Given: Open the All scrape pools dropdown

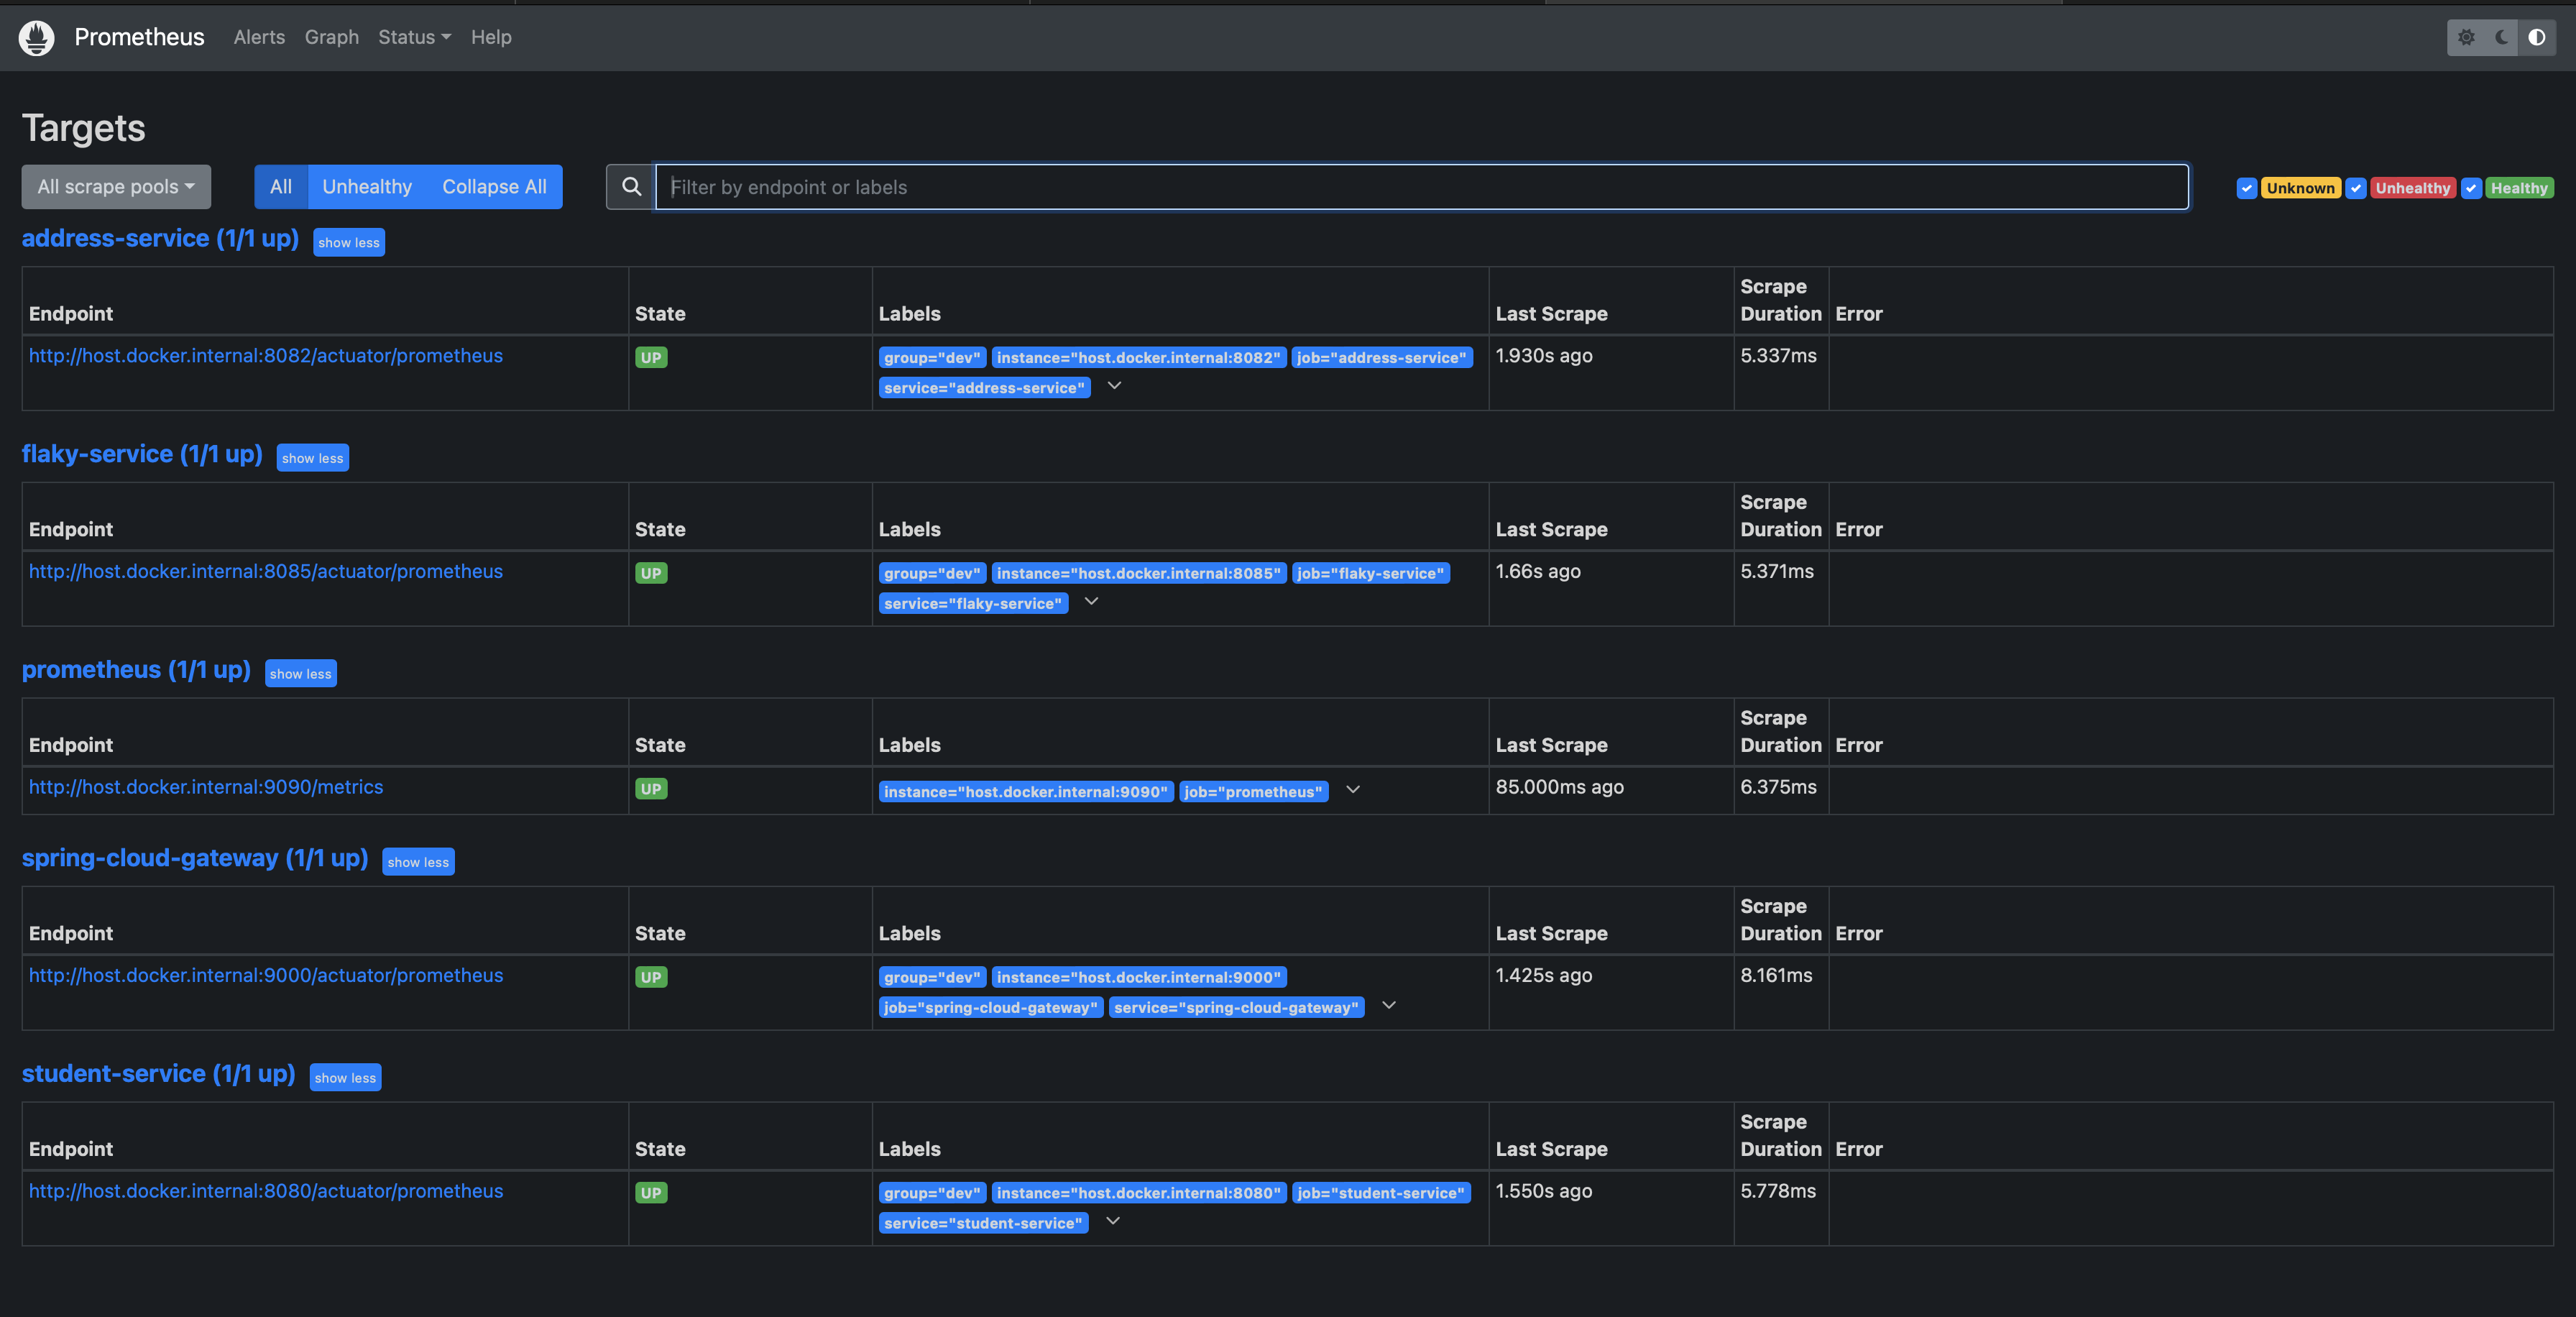Looking at the screenshot, I should coord(116,187).
